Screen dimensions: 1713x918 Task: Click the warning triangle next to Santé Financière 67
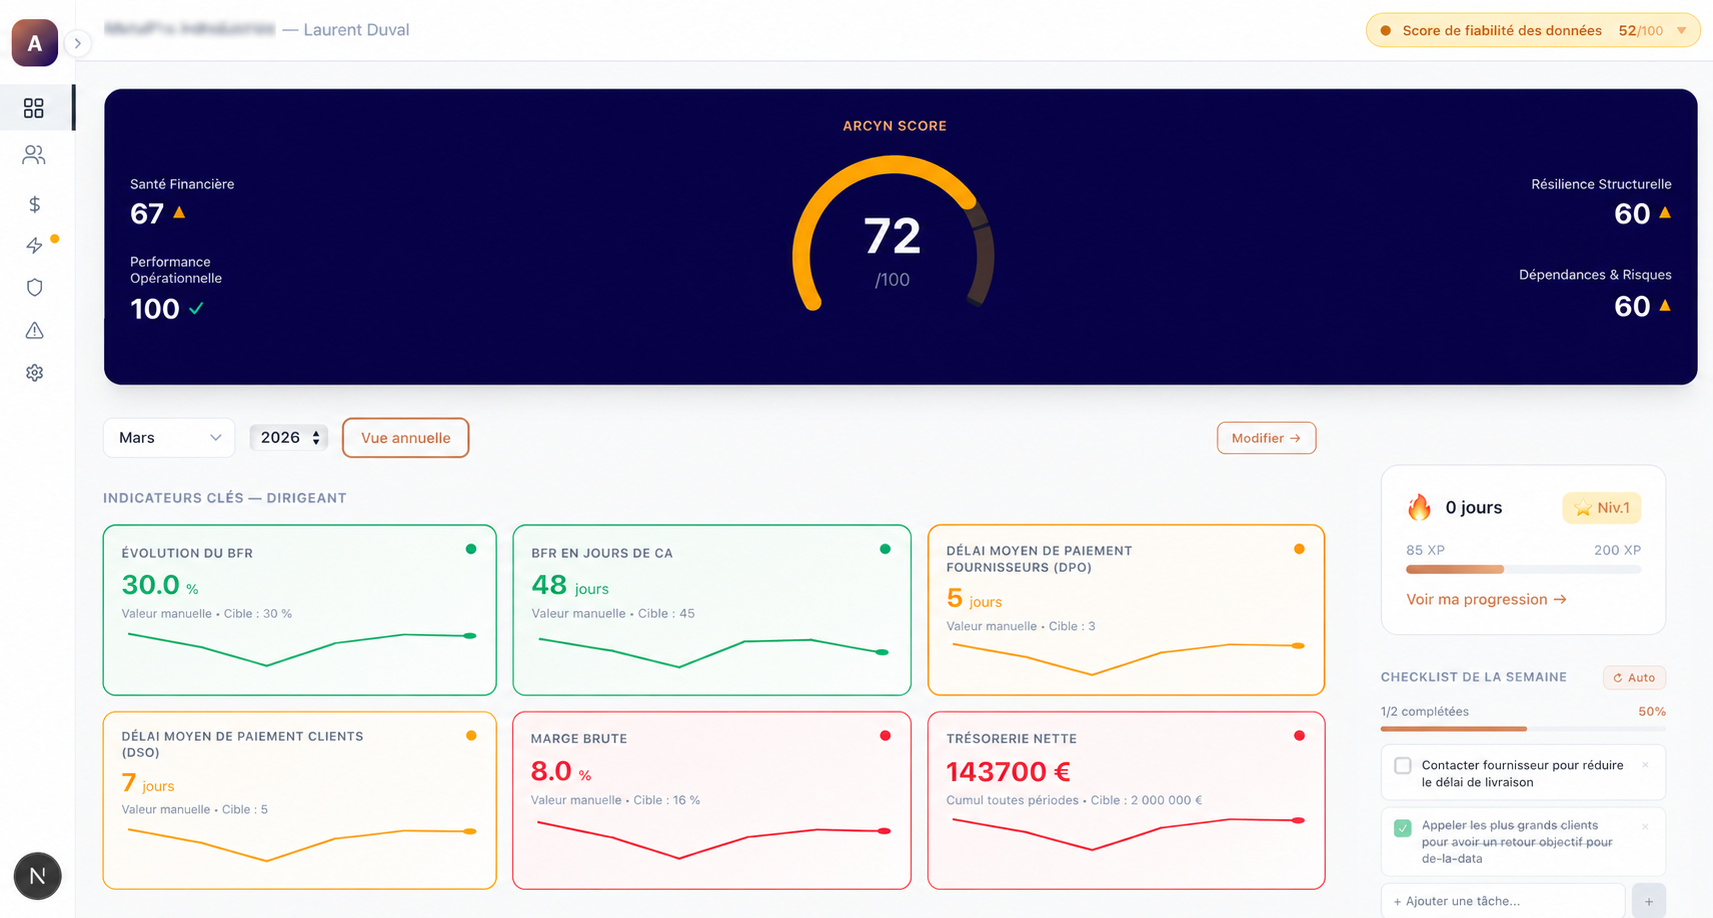tap(179, 212)
